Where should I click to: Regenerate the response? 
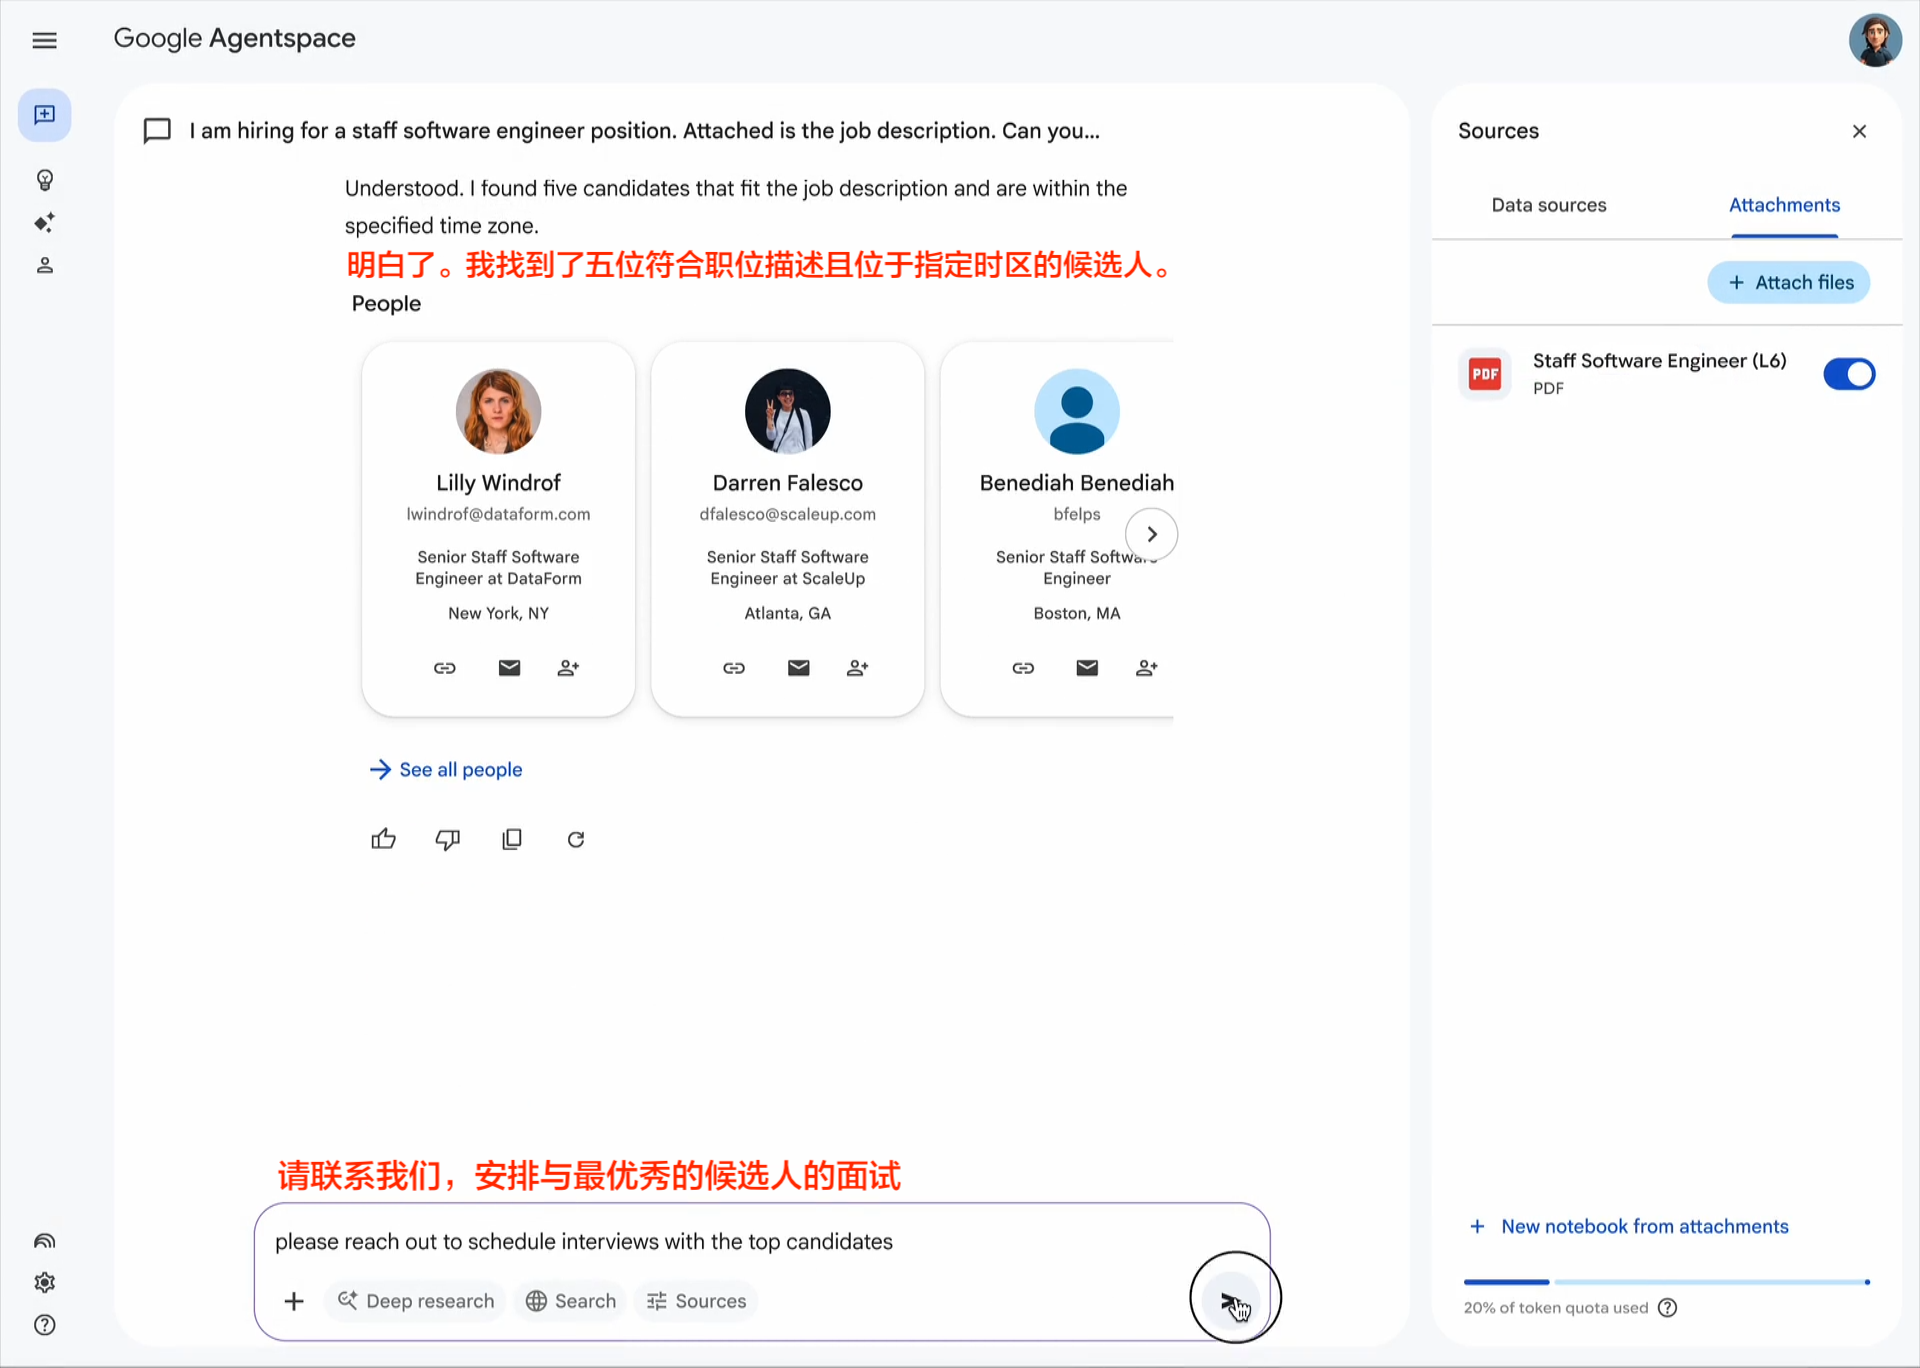[x=575, y=839]
